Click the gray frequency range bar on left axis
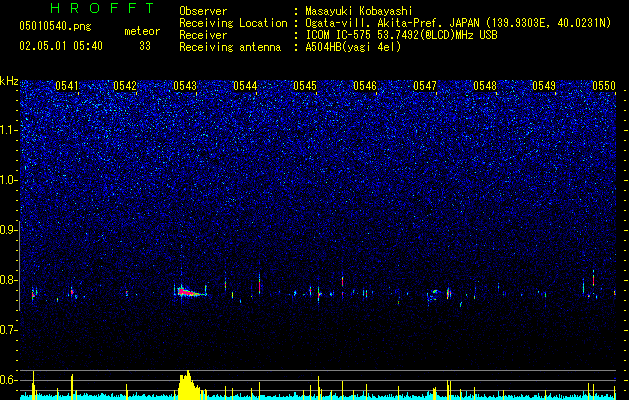Screen dimensions: 629x400 click(20, 266)
